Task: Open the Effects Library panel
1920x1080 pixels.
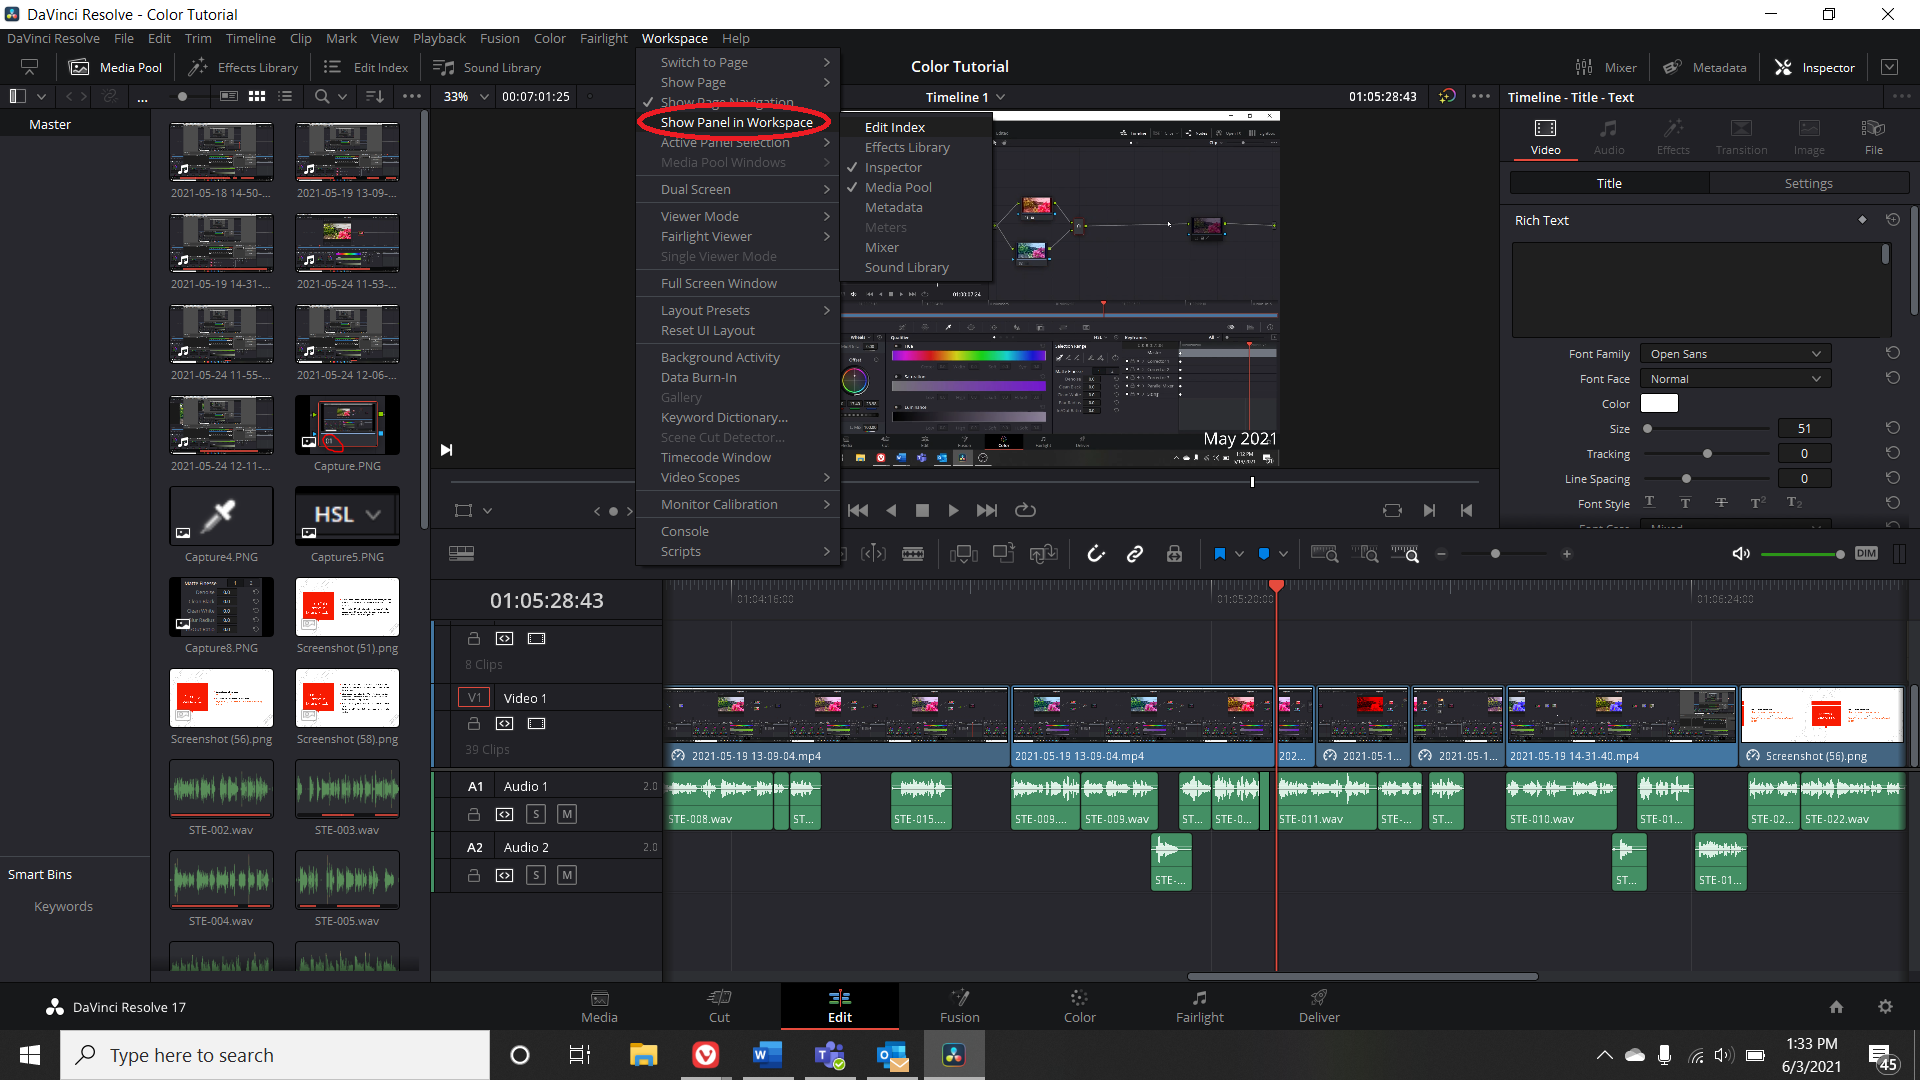Action: 905,146
